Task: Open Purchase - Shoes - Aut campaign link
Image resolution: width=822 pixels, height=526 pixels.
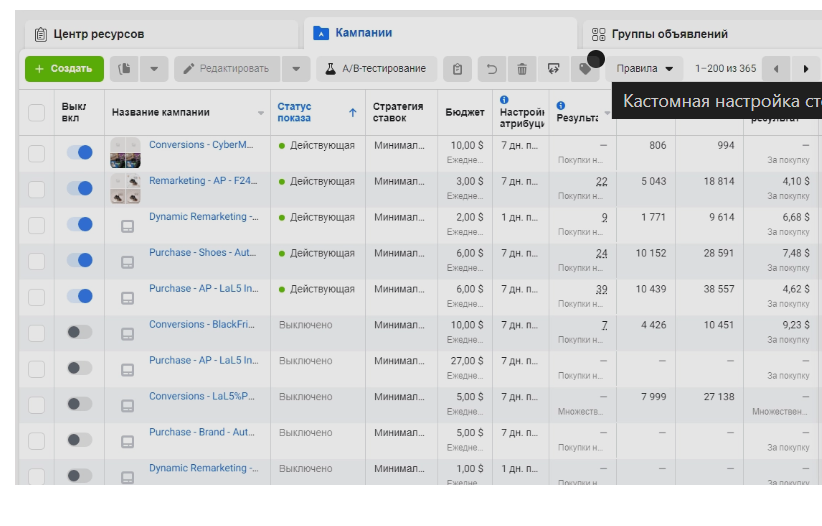Action: tap(202, 252)
